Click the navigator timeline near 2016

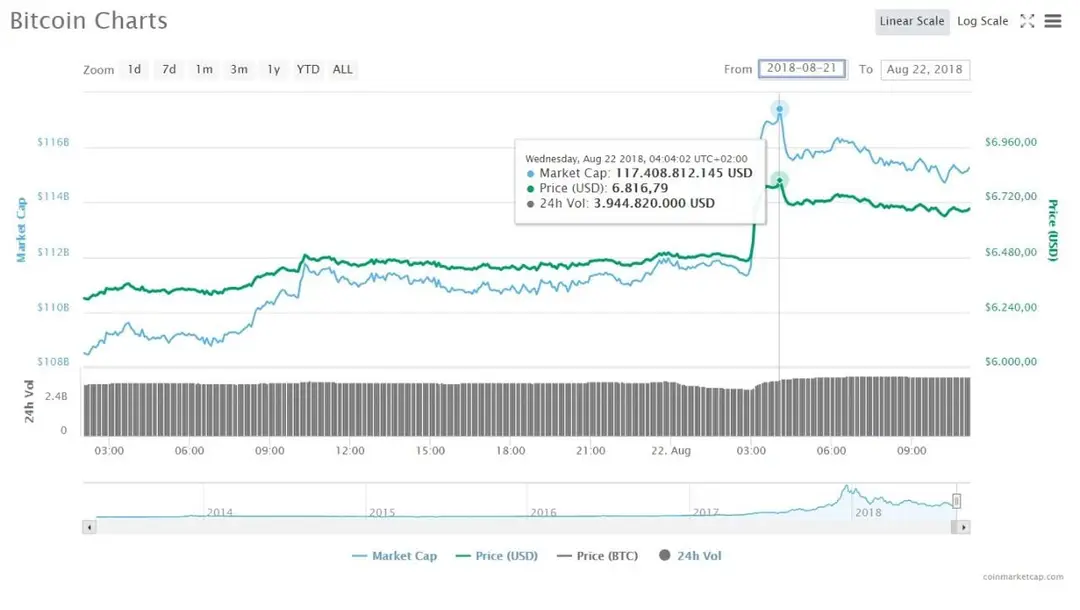543,512
